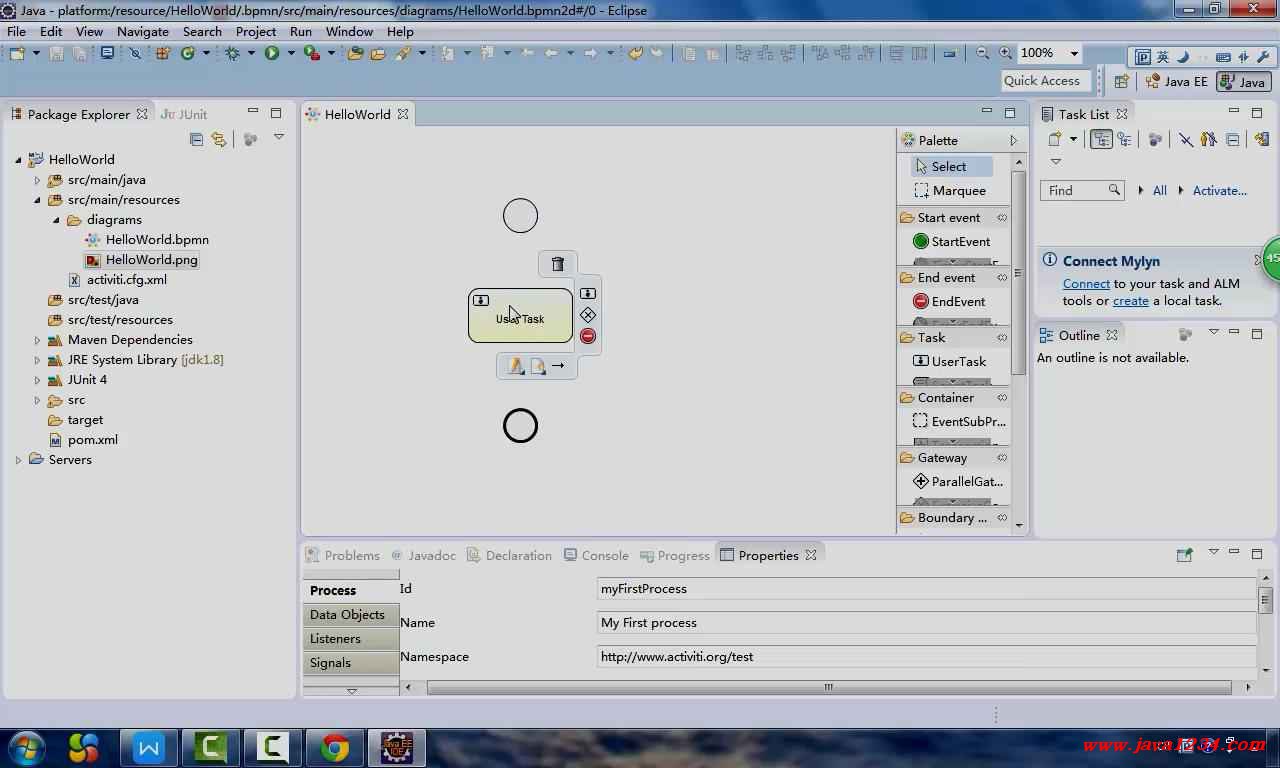Select the ParallelGateway palette tool

[x=957, y=481]
